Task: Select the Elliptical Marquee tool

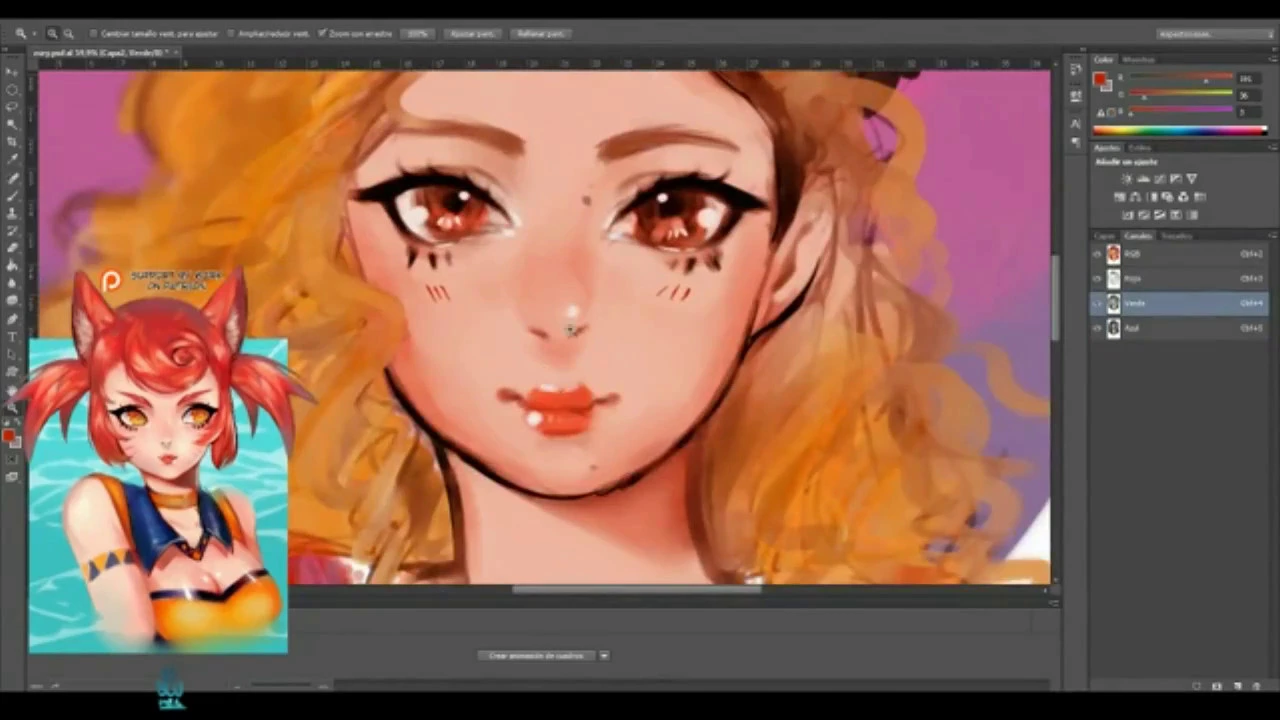Action: [x=12, y=89]
